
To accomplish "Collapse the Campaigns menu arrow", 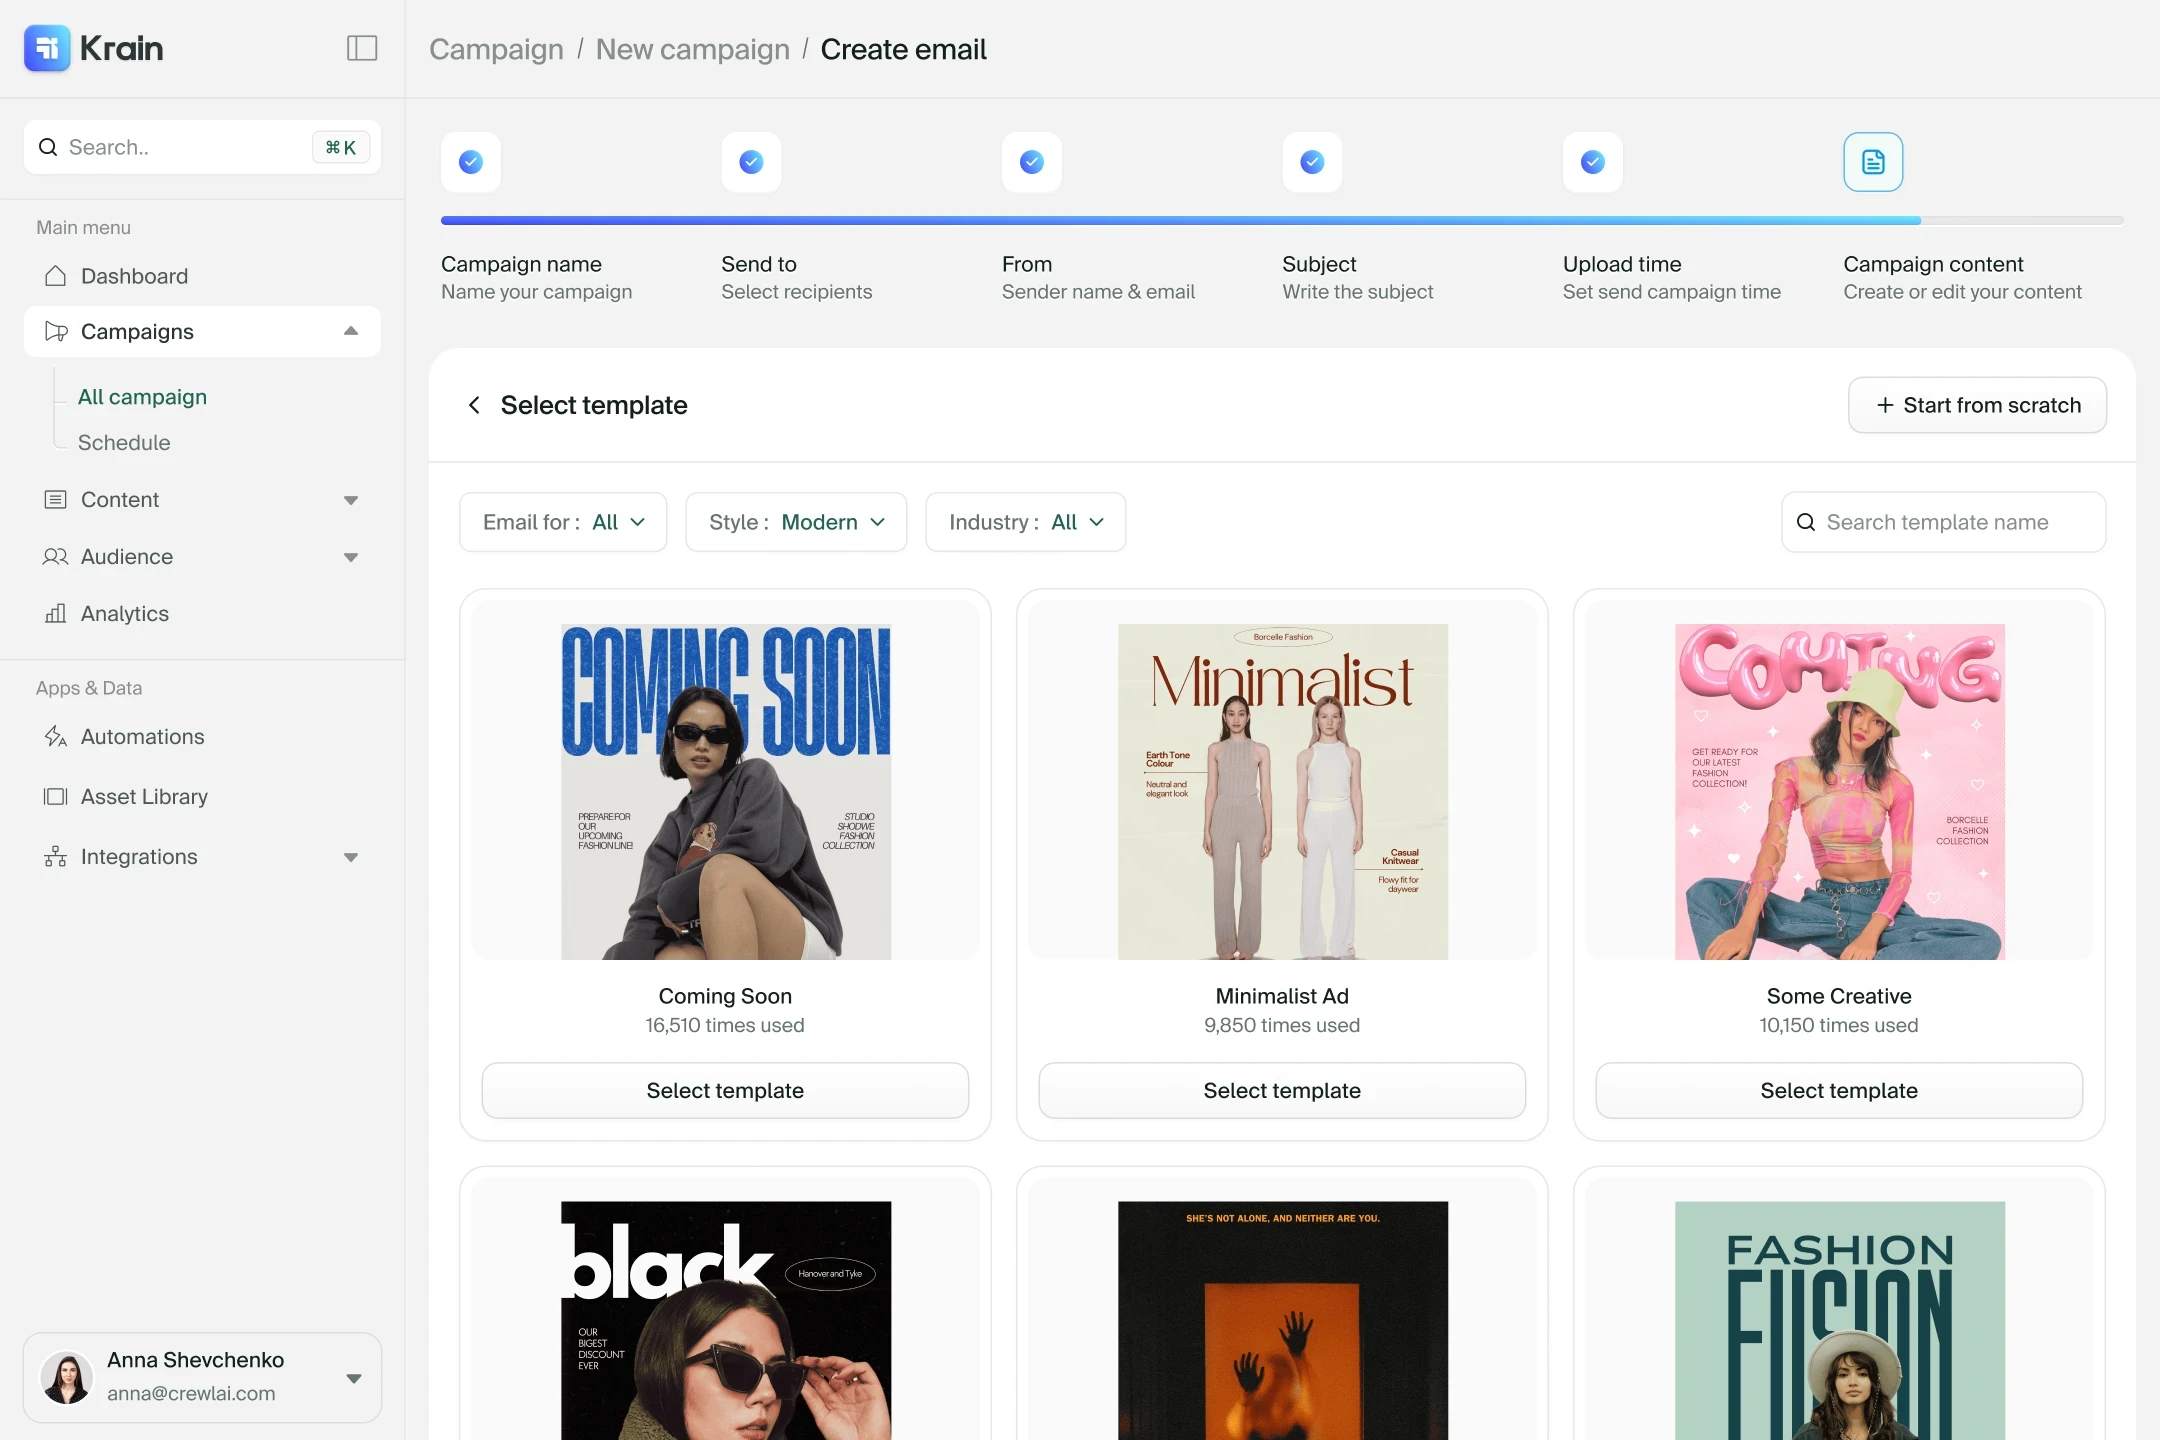I will click(x=351, y=331).
